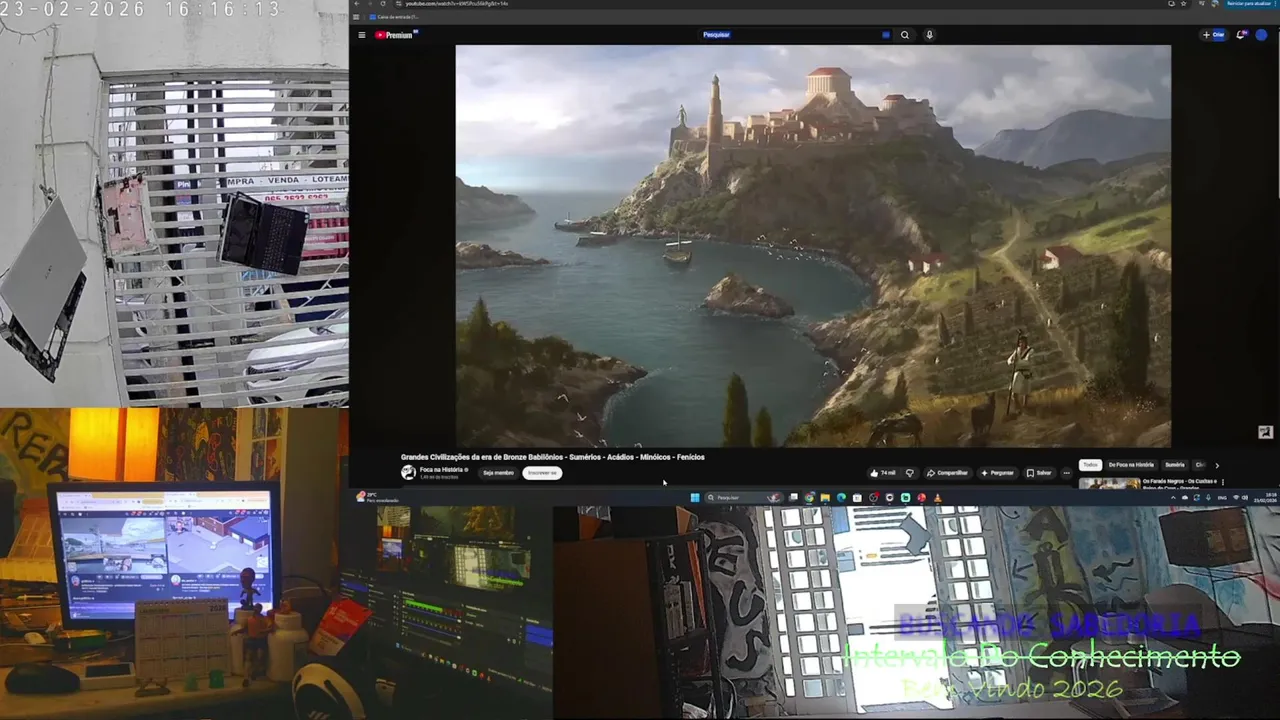
Task: Open Microsoft Edge from the taskbar
Action: tap(841, 498)
